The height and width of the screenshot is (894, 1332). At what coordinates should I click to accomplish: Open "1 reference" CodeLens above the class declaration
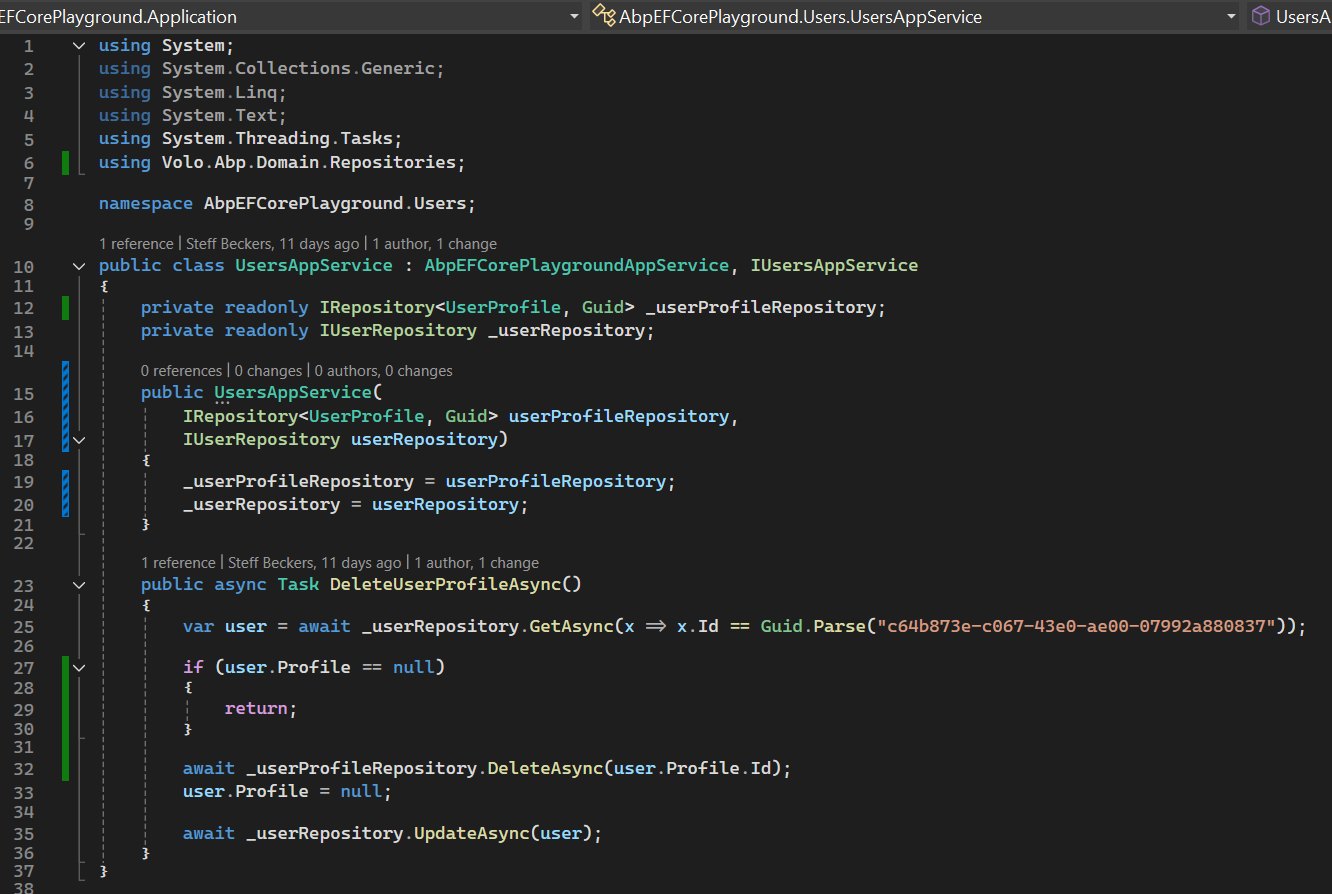[x=134, y=244]
